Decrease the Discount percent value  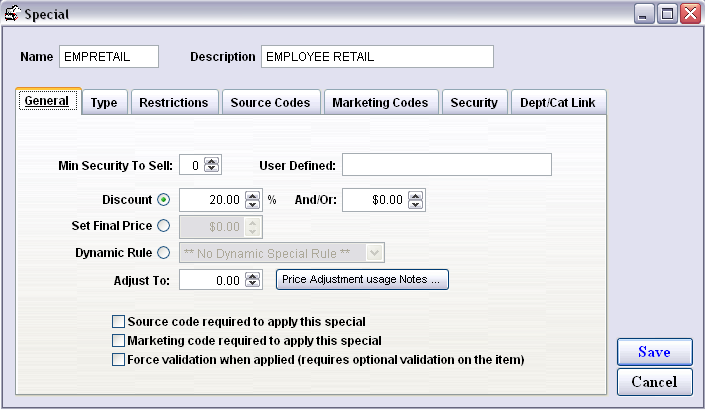point(253,204)
